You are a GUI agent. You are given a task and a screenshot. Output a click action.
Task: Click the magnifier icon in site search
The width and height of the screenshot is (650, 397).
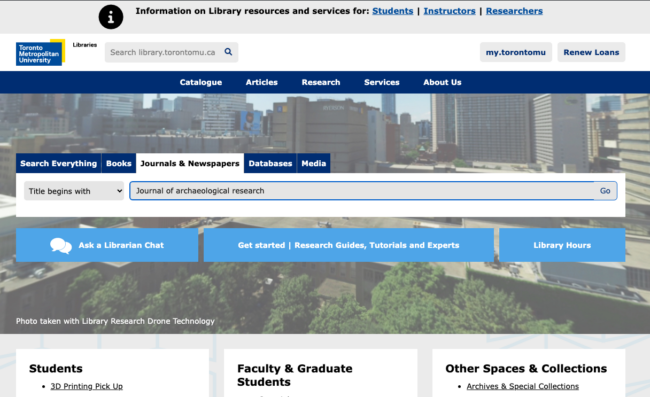[228, 52]
